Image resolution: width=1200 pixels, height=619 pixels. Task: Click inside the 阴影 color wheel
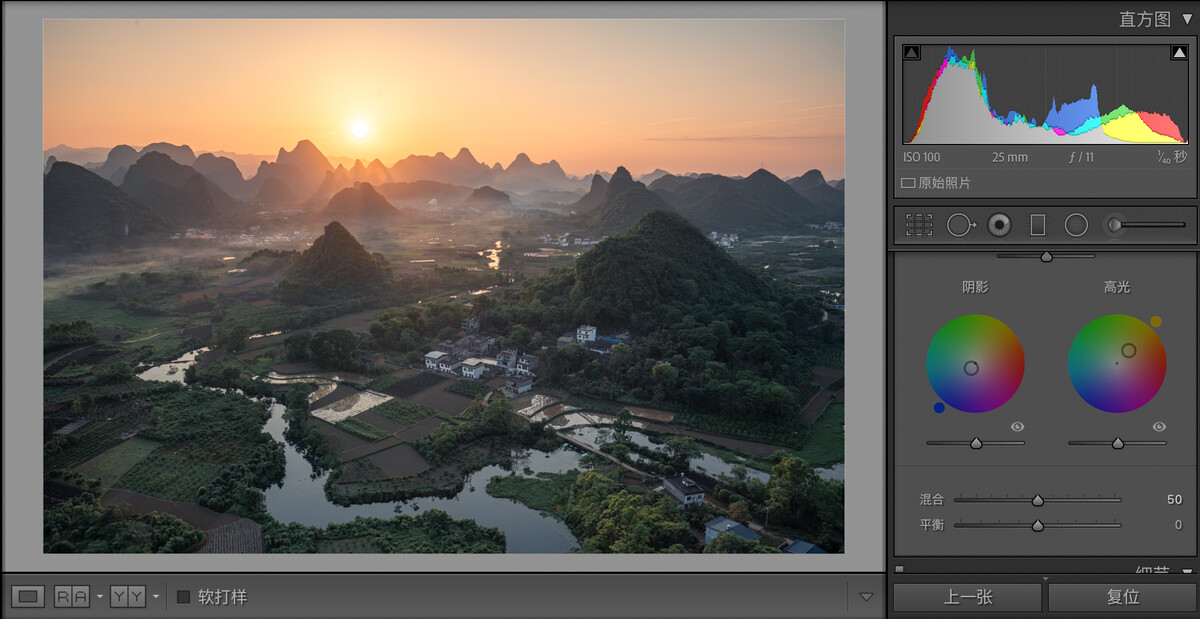point(975,363)
